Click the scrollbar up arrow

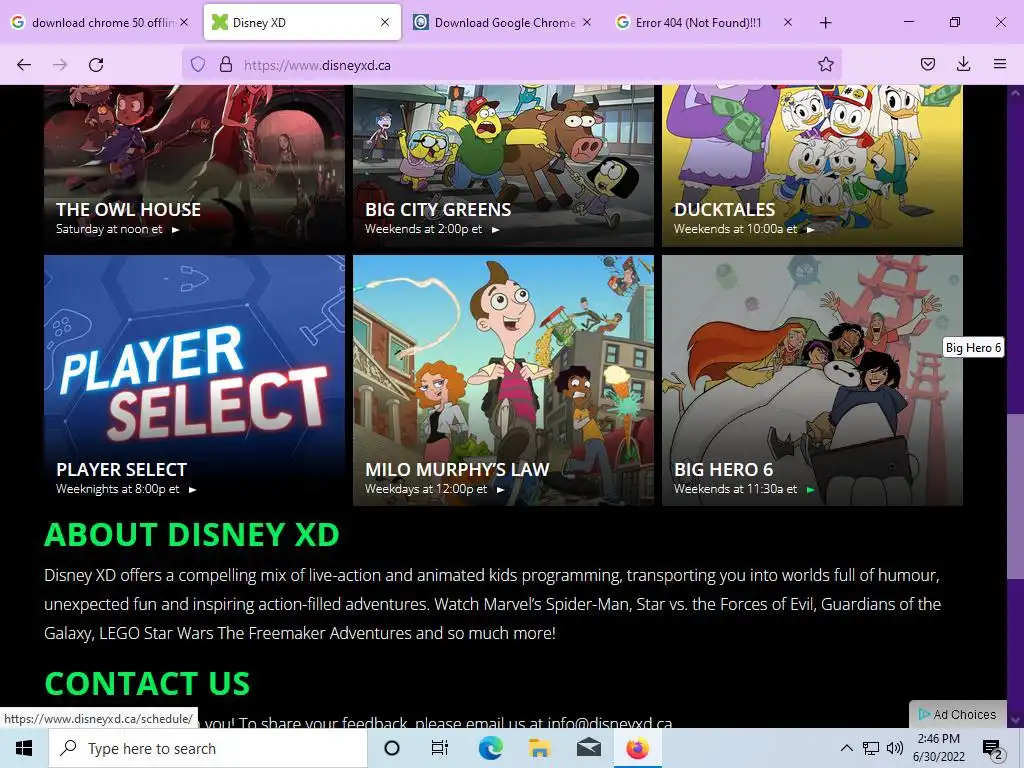coord(1015,93)
